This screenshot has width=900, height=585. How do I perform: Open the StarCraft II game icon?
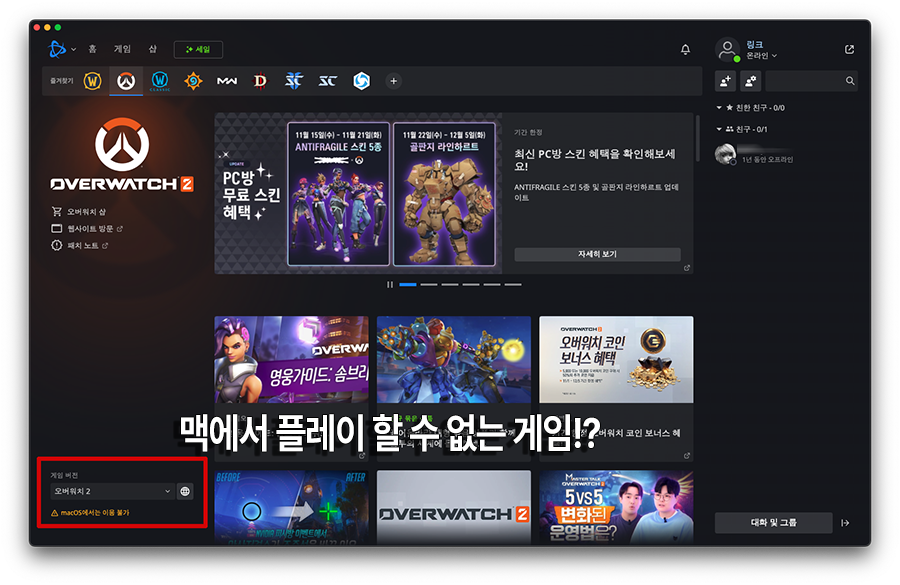[293, 81]
